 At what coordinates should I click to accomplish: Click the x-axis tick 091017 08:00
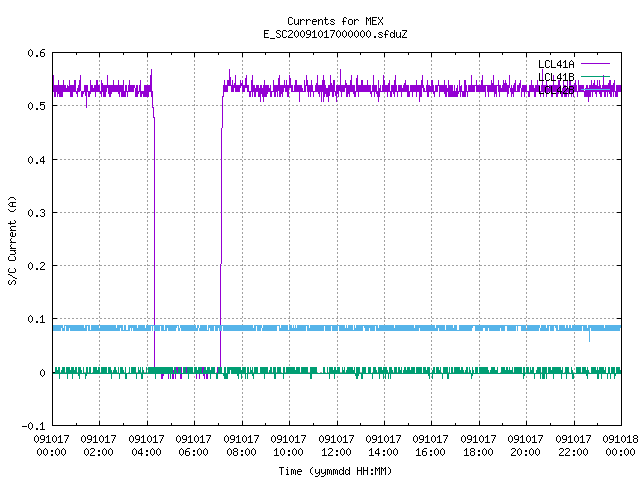241,446
